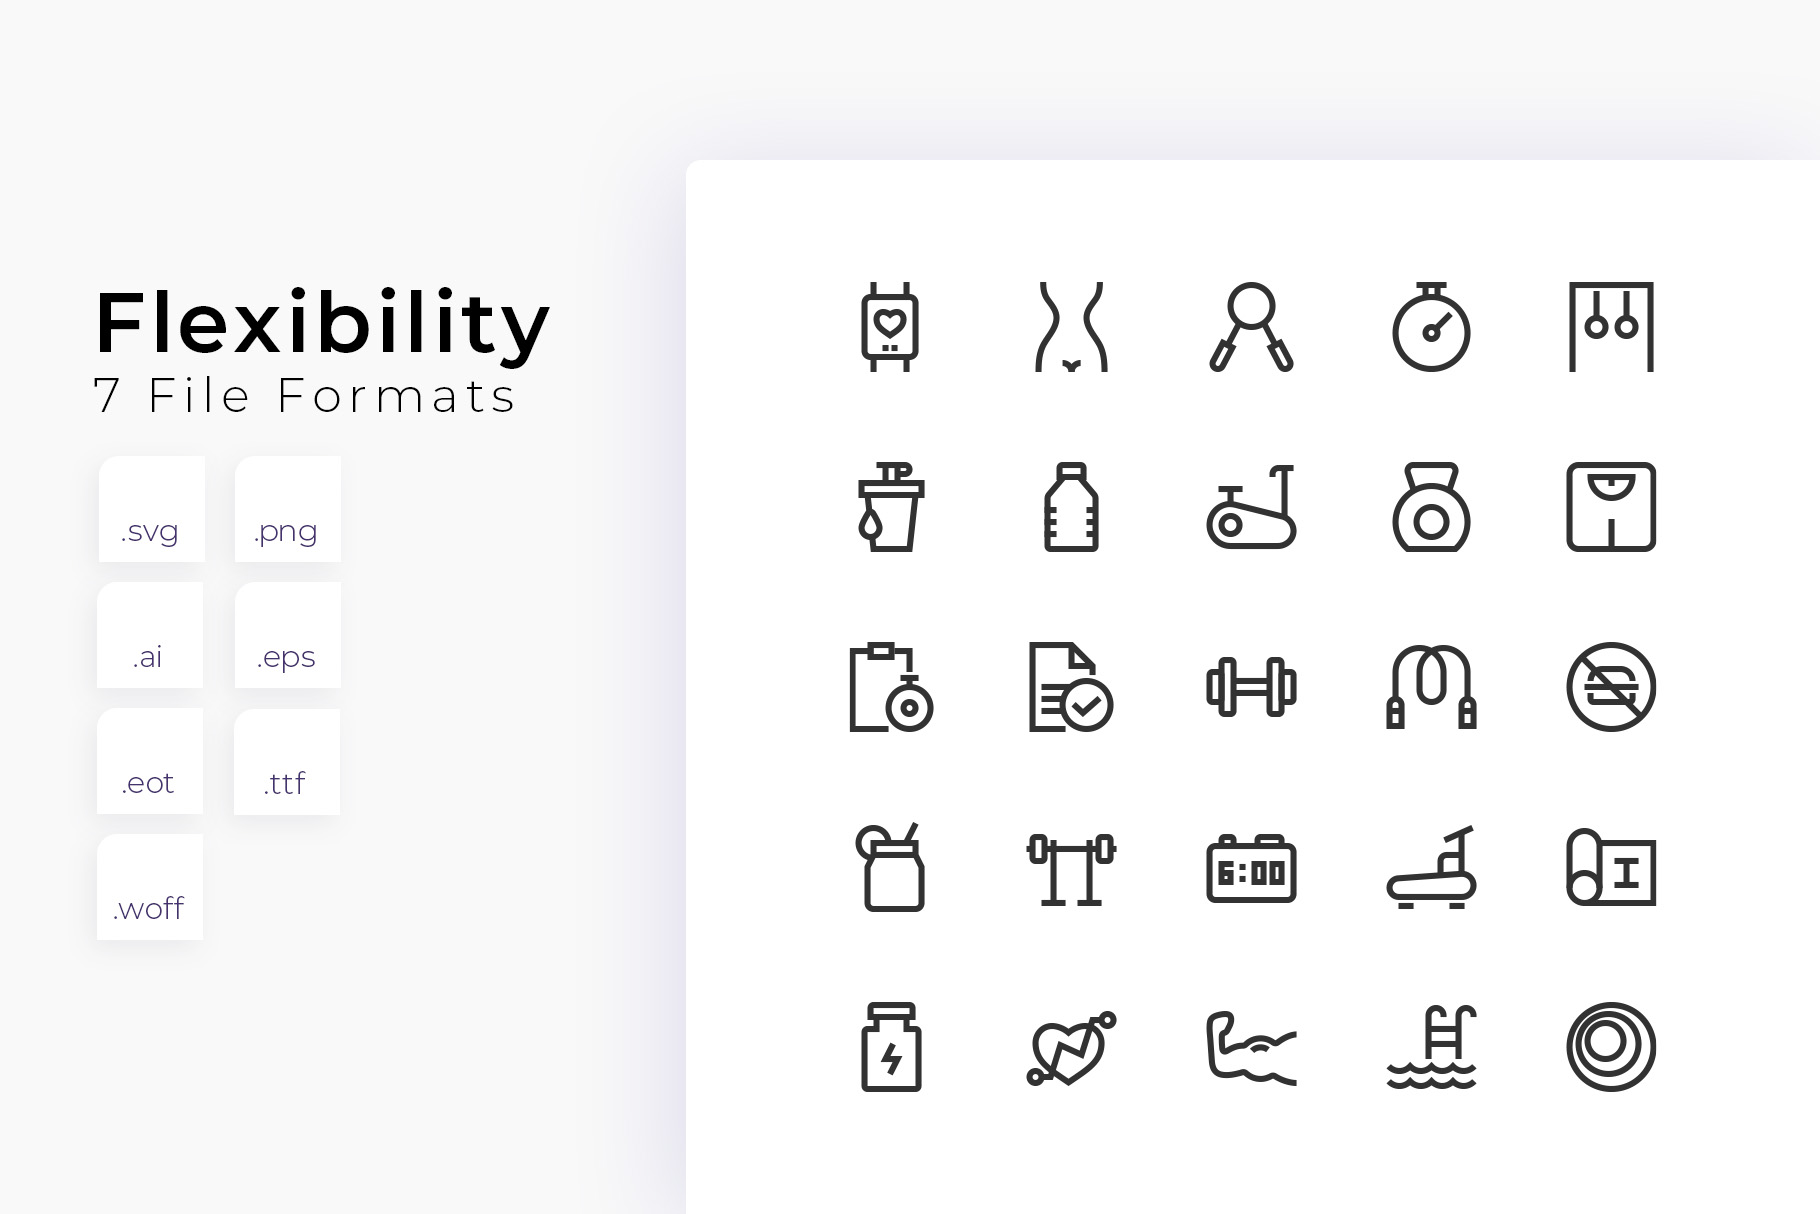Select the .svg file format tile
Viewport: 1820px width, 1214px height.
coord(152,508)
